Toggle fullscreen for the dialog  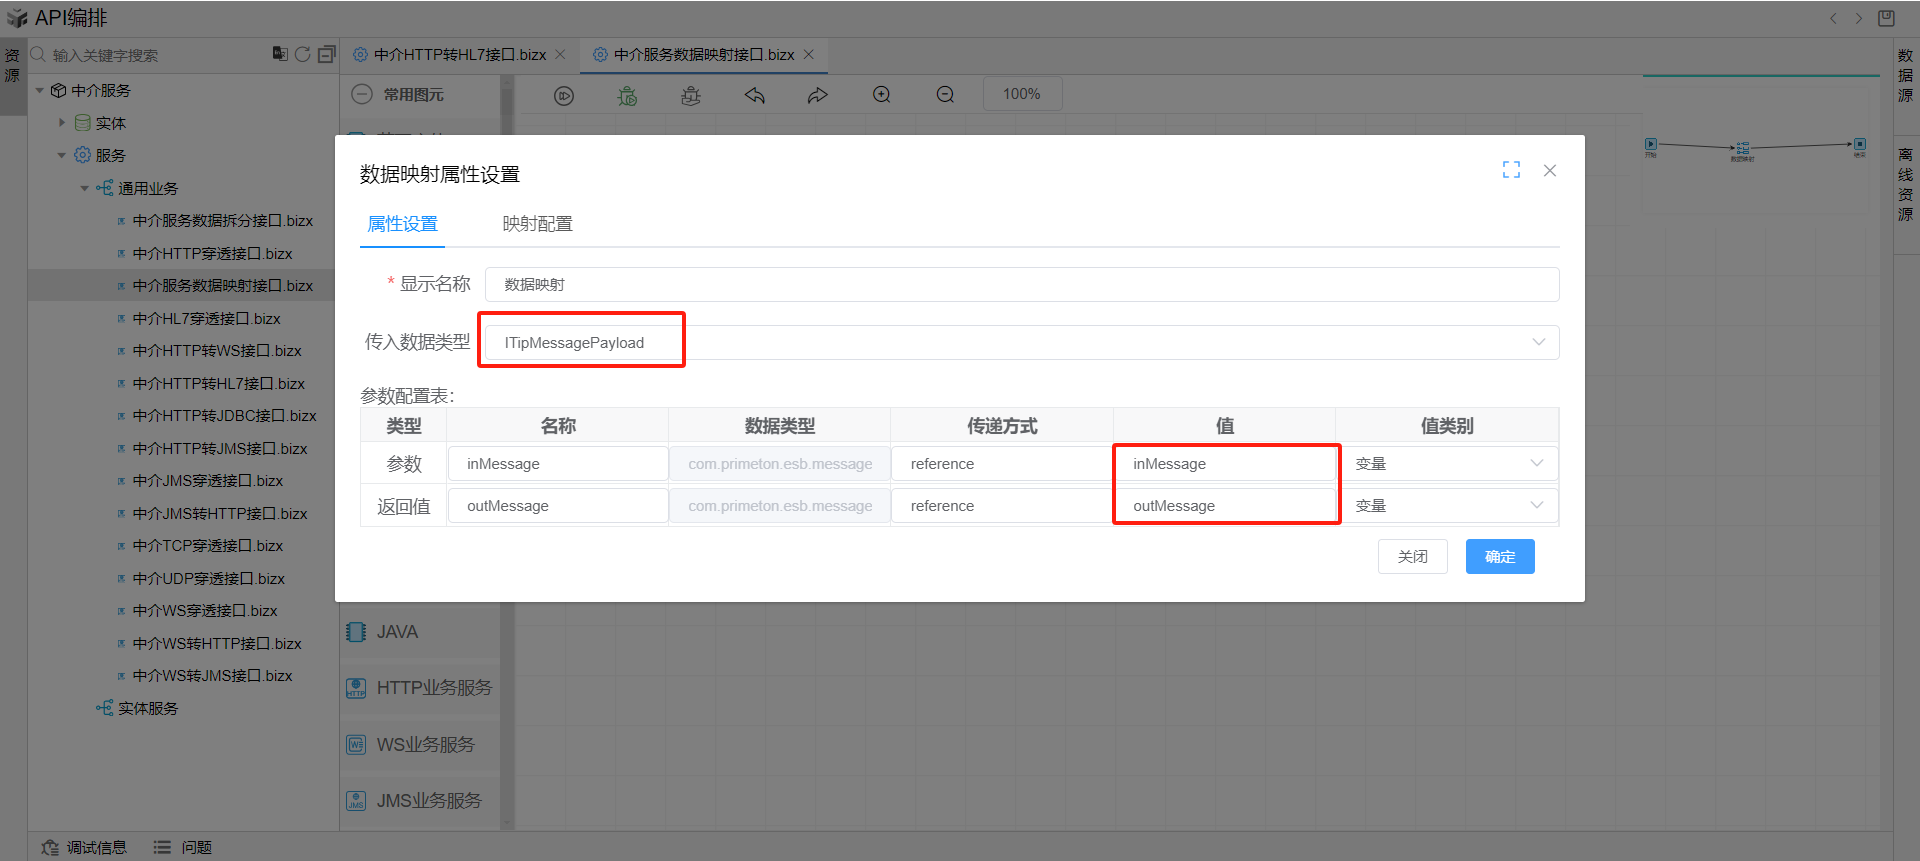pos(1511,170)
